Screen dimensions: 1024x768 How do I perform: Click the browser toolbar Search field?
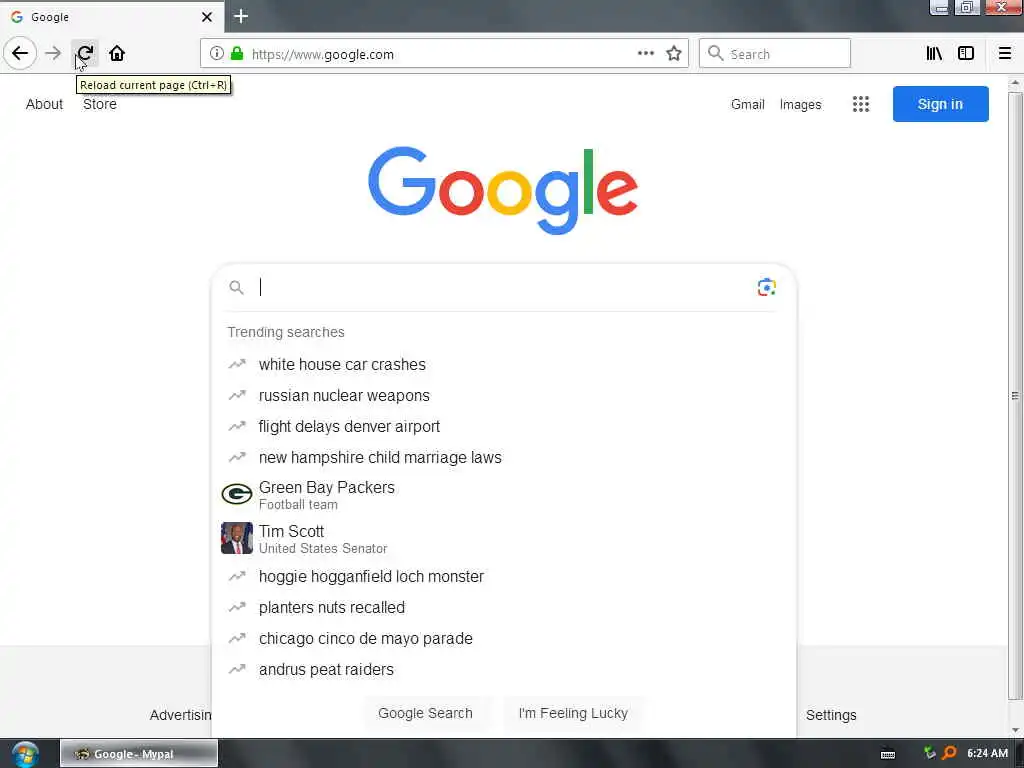[775, 54]
